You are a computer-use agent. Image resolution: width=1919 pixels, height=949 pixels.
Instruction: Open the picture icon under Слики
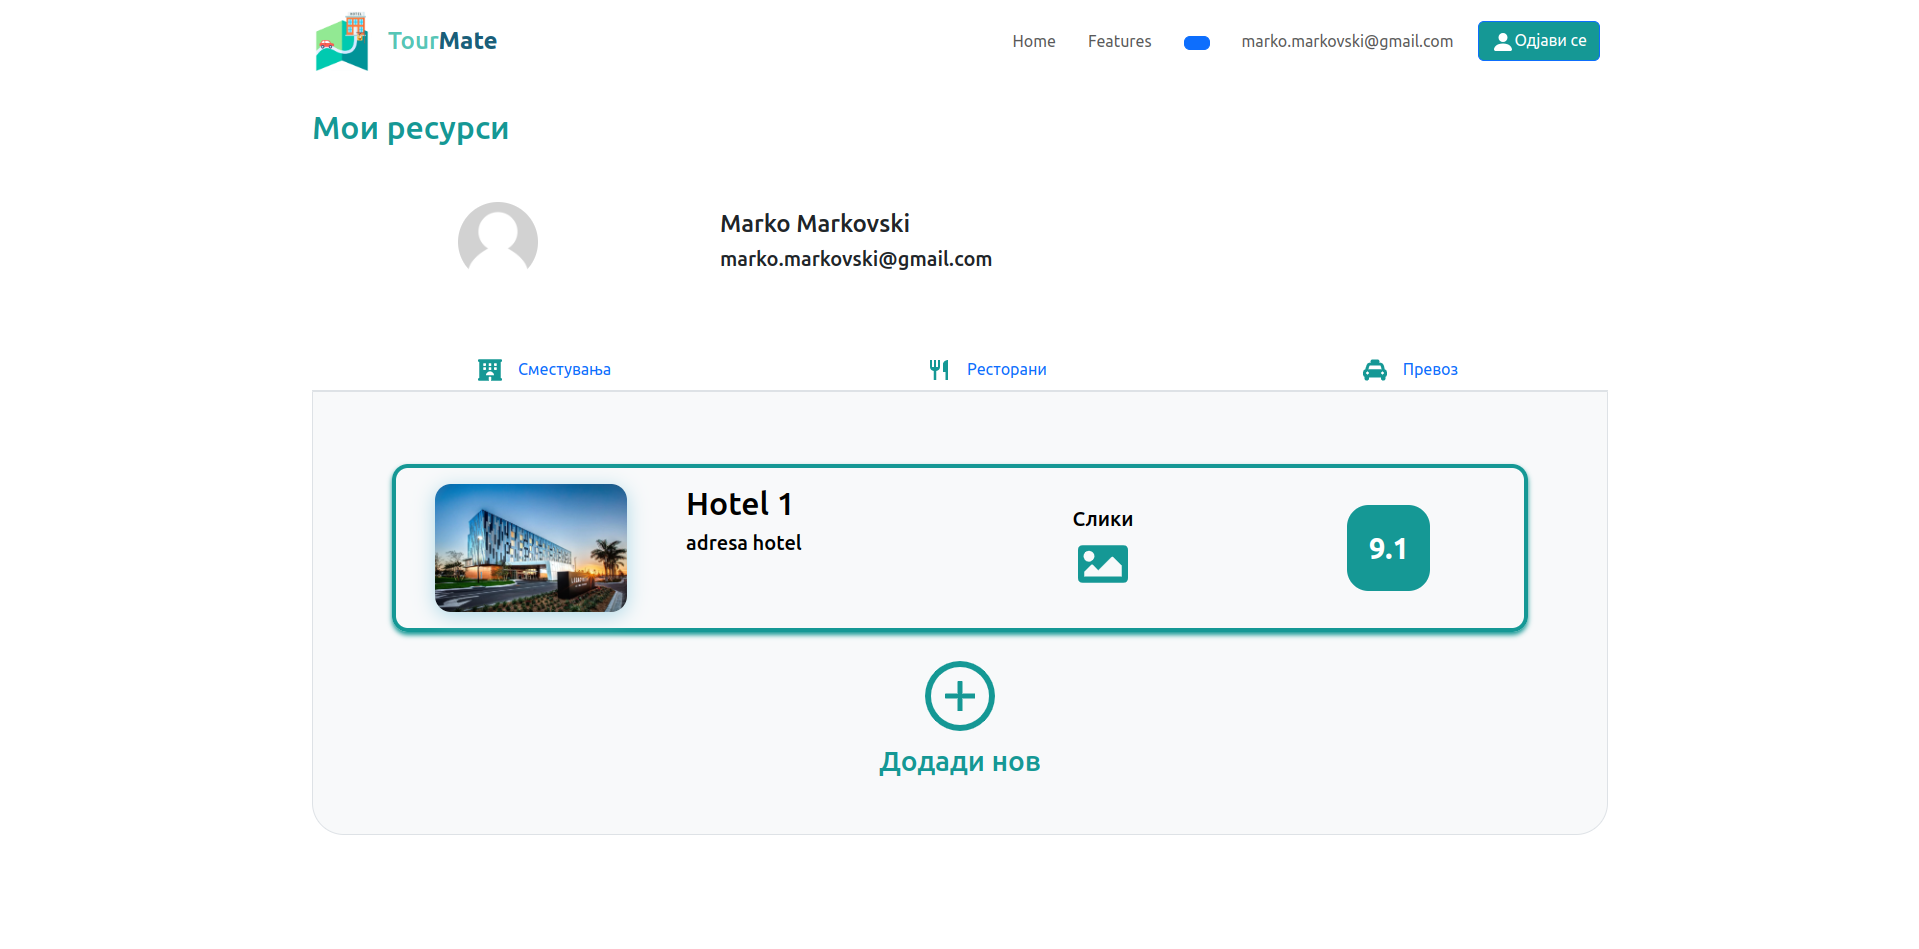tap(1102, 564)
